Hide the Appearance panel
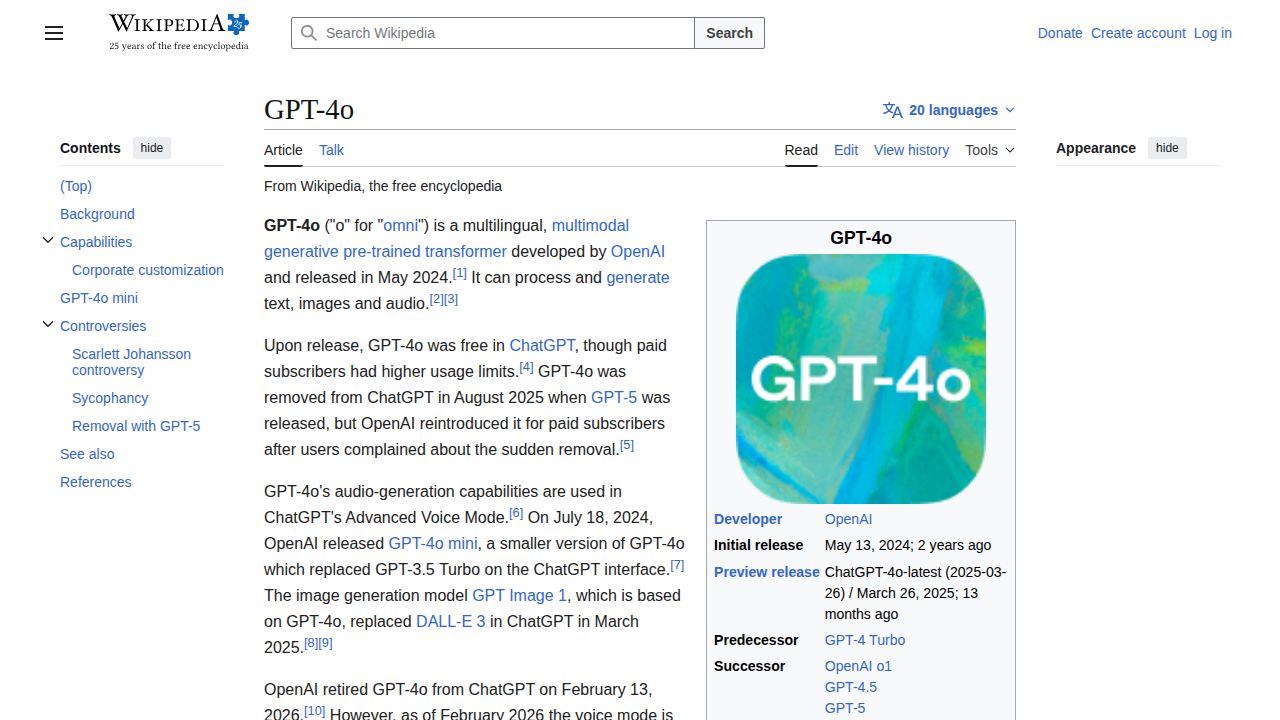The height and width of the screenshot is (720, 1280). pos(1167,148)
